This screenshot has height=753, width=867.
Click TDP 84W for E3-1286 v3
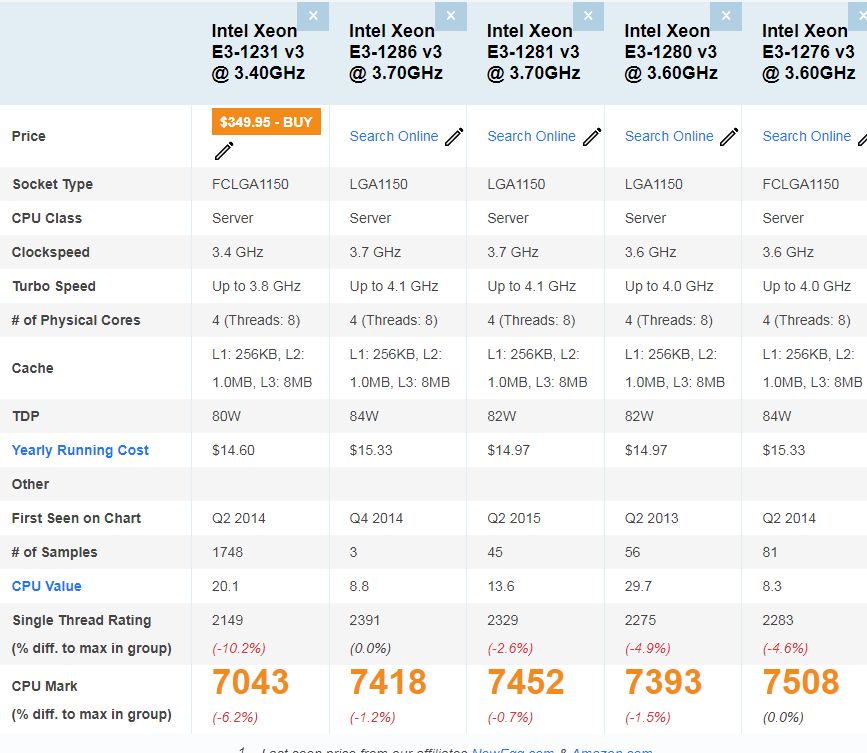(364, 416)
